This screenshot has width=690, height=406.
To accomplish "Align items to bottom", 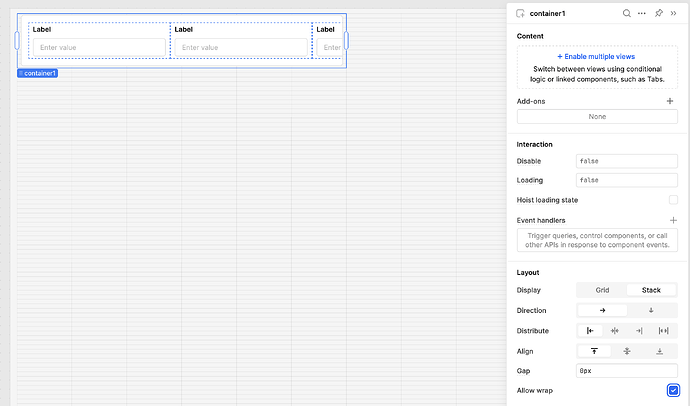I will [x=660, y=351].
